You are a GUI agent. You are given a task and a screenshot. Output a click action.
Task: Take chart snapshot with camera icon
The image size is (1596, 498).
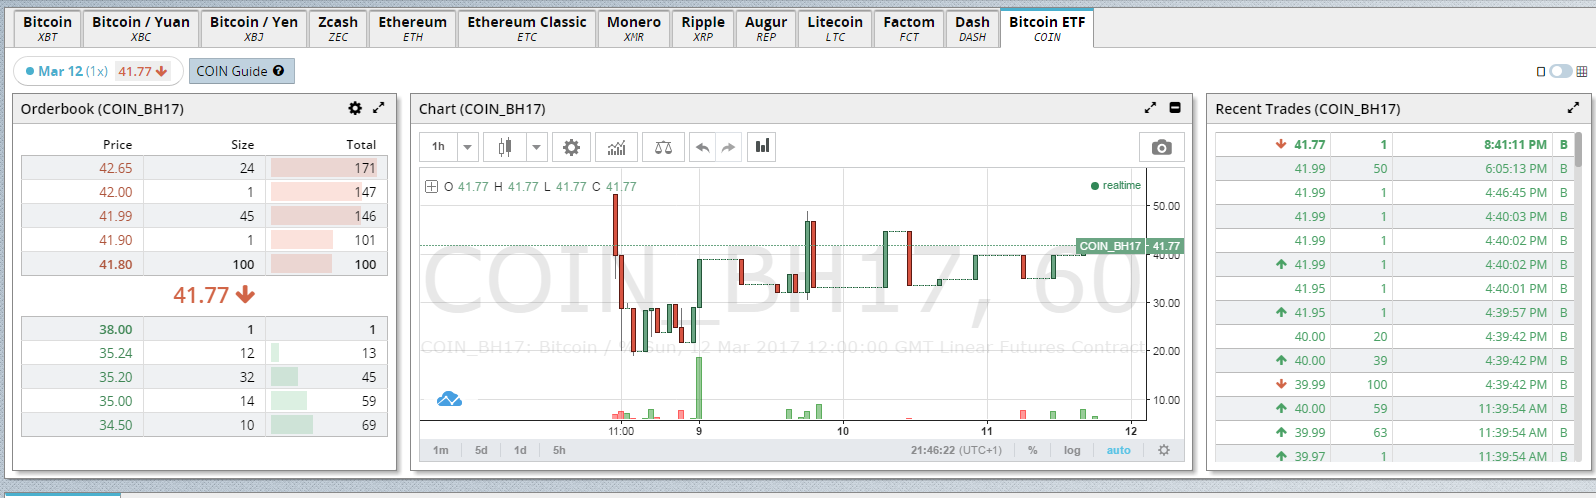coord(1161,147)
